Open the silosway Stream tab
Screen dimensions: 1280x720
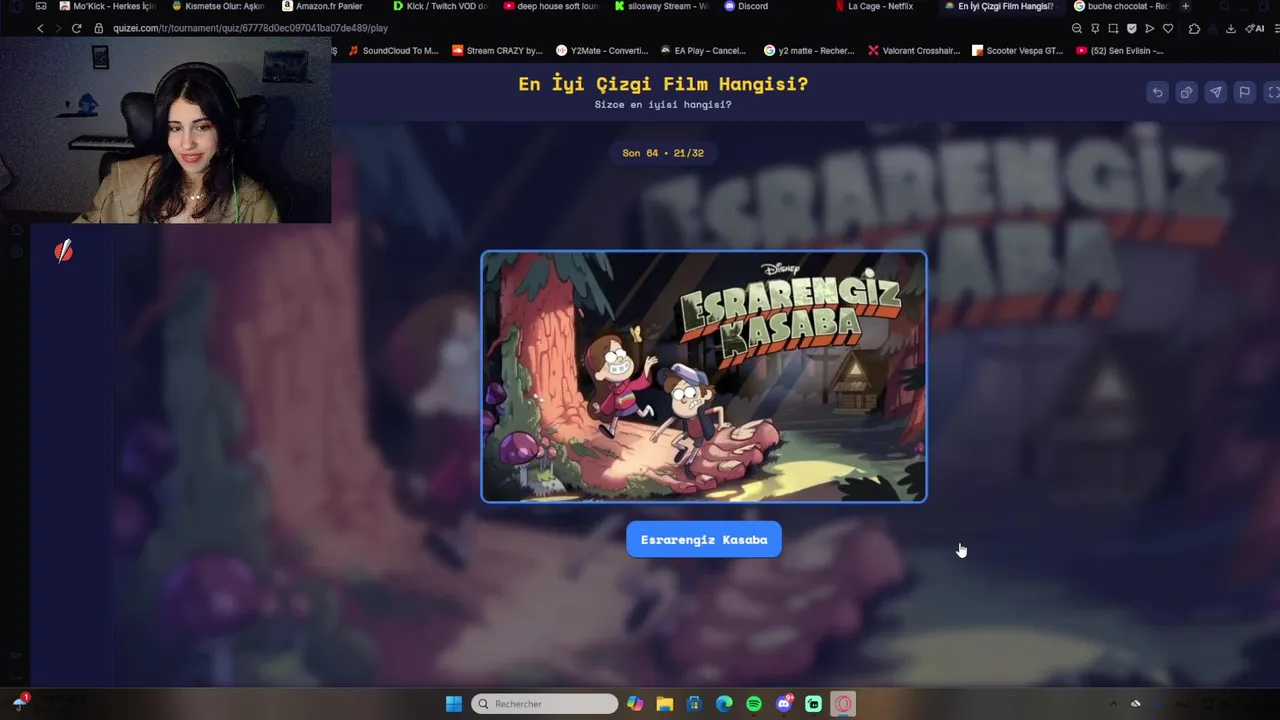click(662, 6)
